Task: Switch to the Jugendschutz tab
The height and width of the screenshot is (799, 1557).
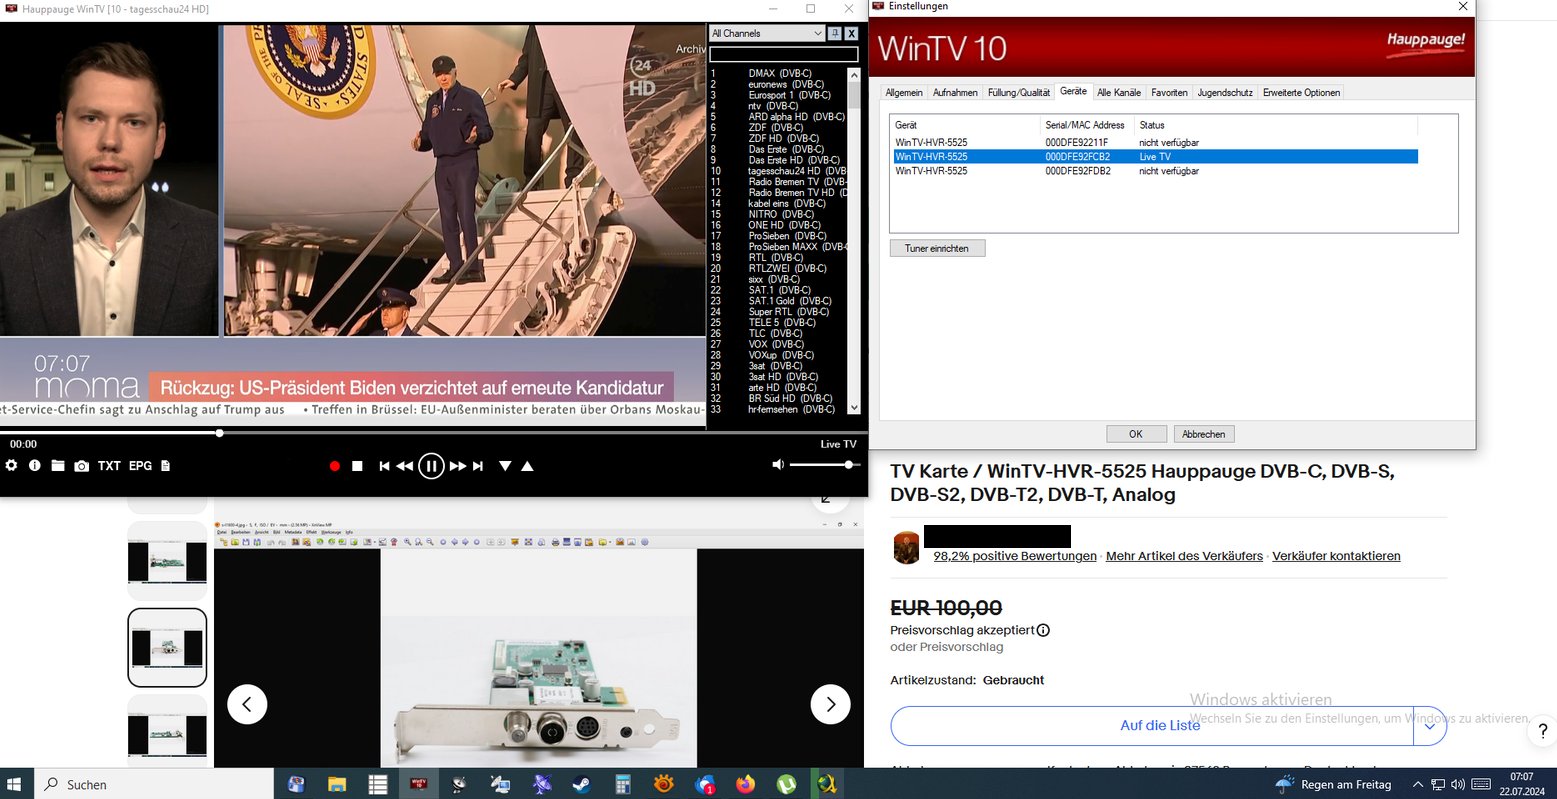Action: coord(1225,93)
